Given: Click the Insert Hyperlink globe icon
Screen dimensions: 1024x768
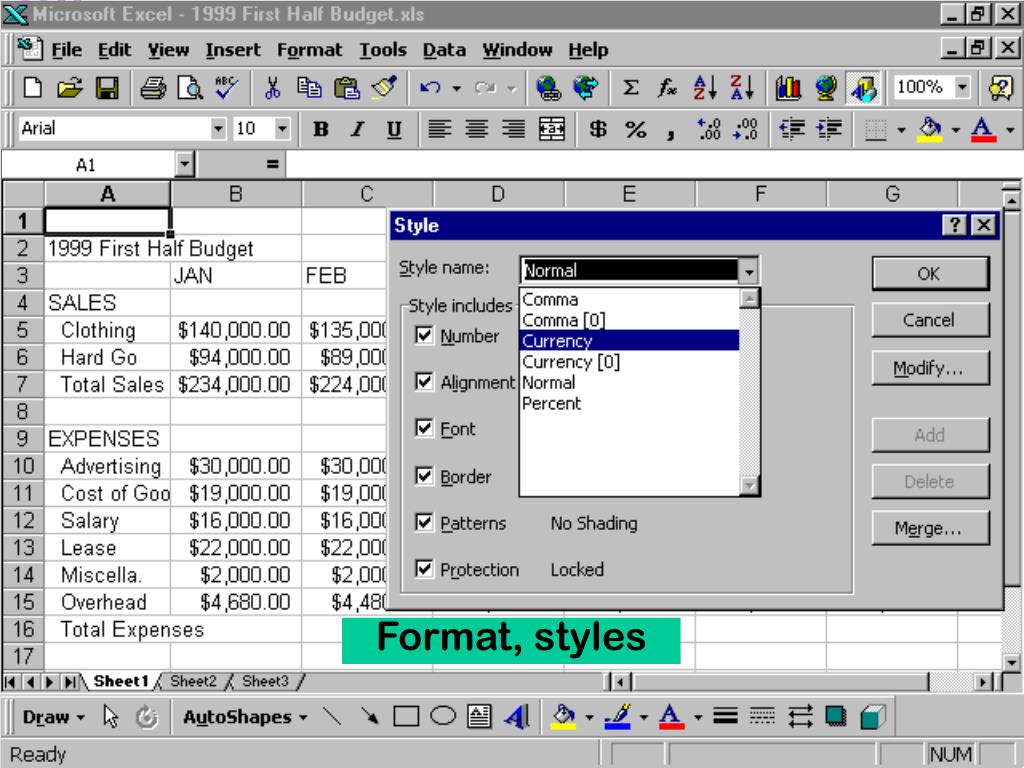Looking at the screenshot, I should click(x=548, y=88).
